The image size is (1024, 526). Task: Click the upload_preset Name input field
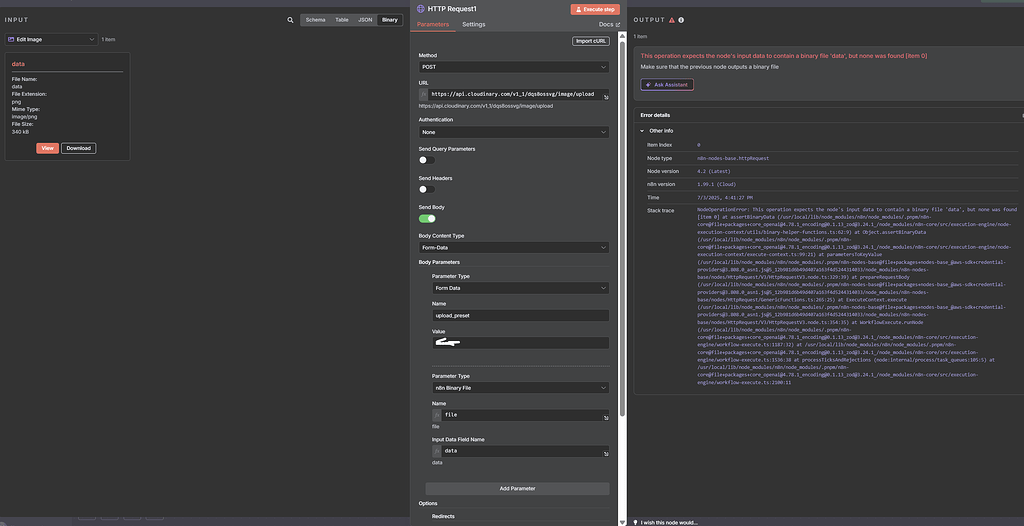tap(519, 315)
